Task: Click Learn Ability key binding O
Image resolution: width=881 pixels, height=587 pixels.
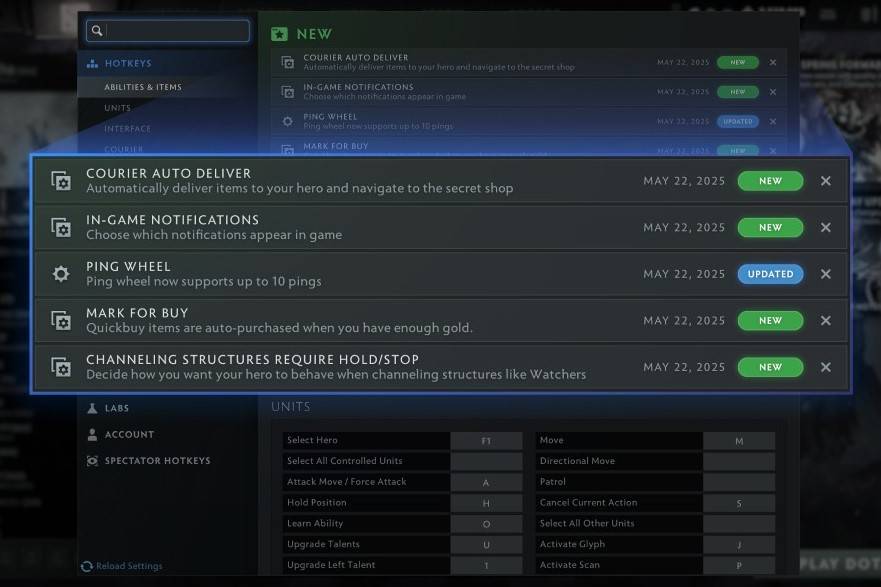Action: pyautogui.click(x=486, y=524)
